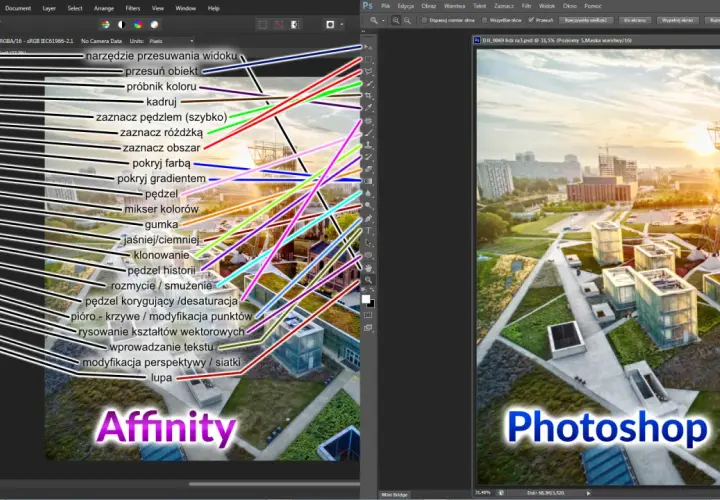720x500 pixels.
Task: Click Zoom Out mode button in Photoshop options
Action: 407,20
